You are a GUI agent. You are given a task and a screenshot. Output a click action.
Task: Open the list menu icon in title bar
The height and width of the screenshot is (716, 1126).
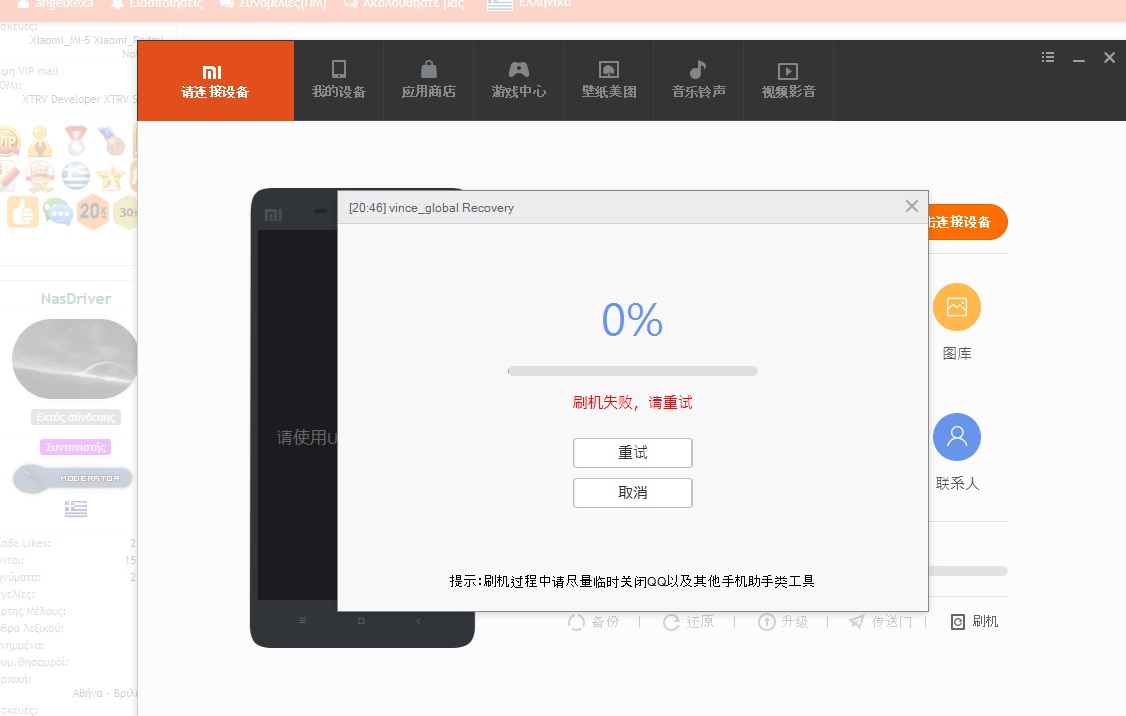tap(1048, 57)
